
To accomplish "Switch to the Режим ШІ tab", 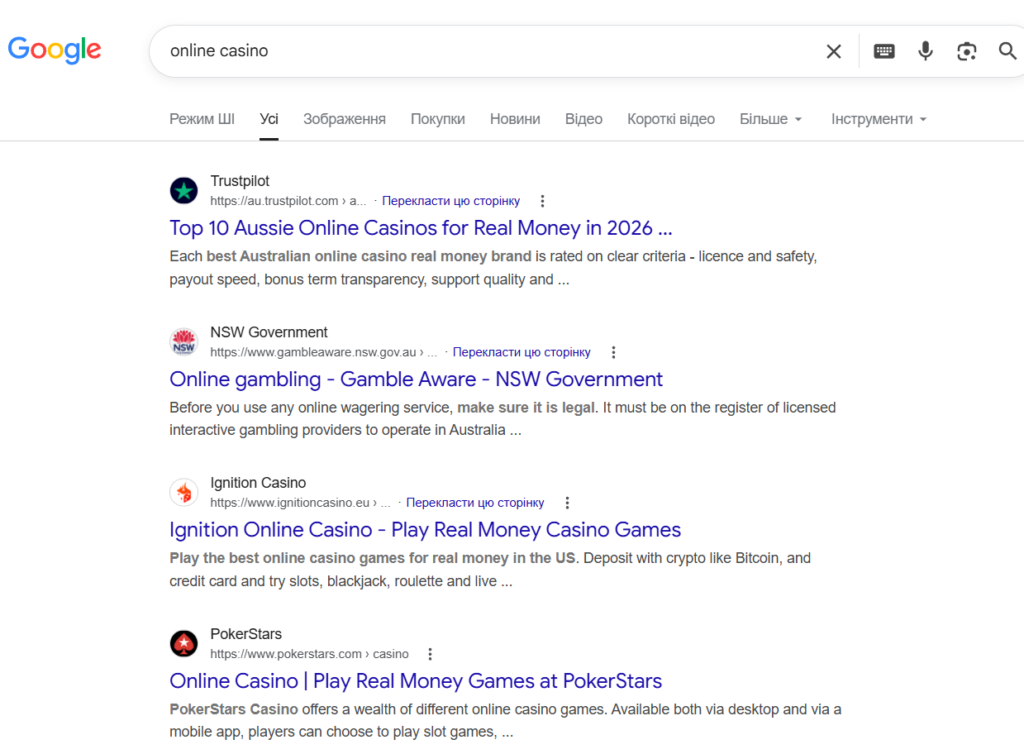I will [x=202, y=119].
